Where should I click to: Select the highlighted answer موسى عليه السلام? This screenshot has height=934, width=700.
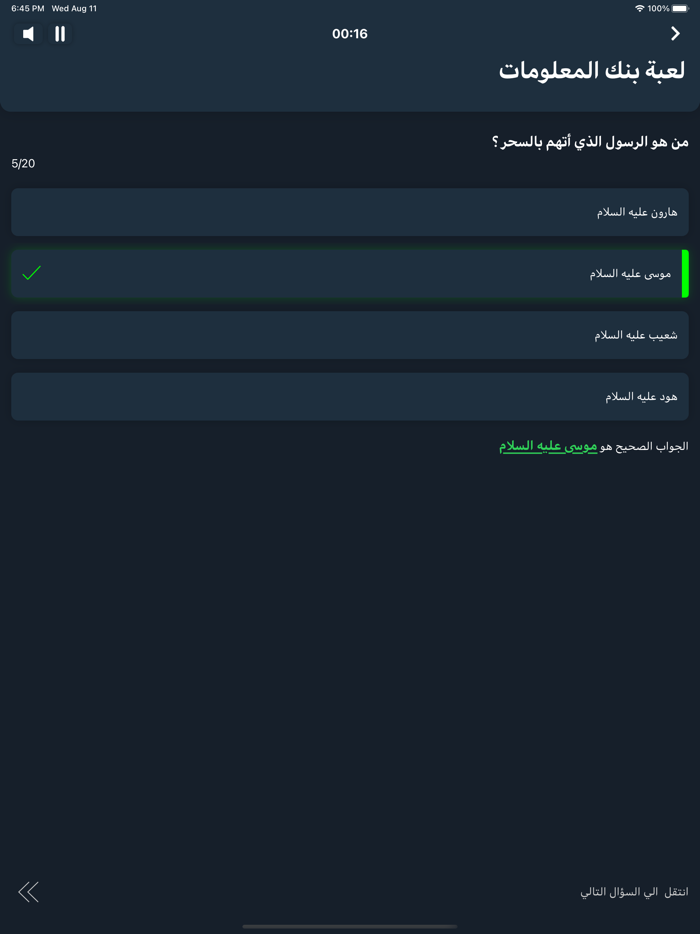tap(350, 273)
